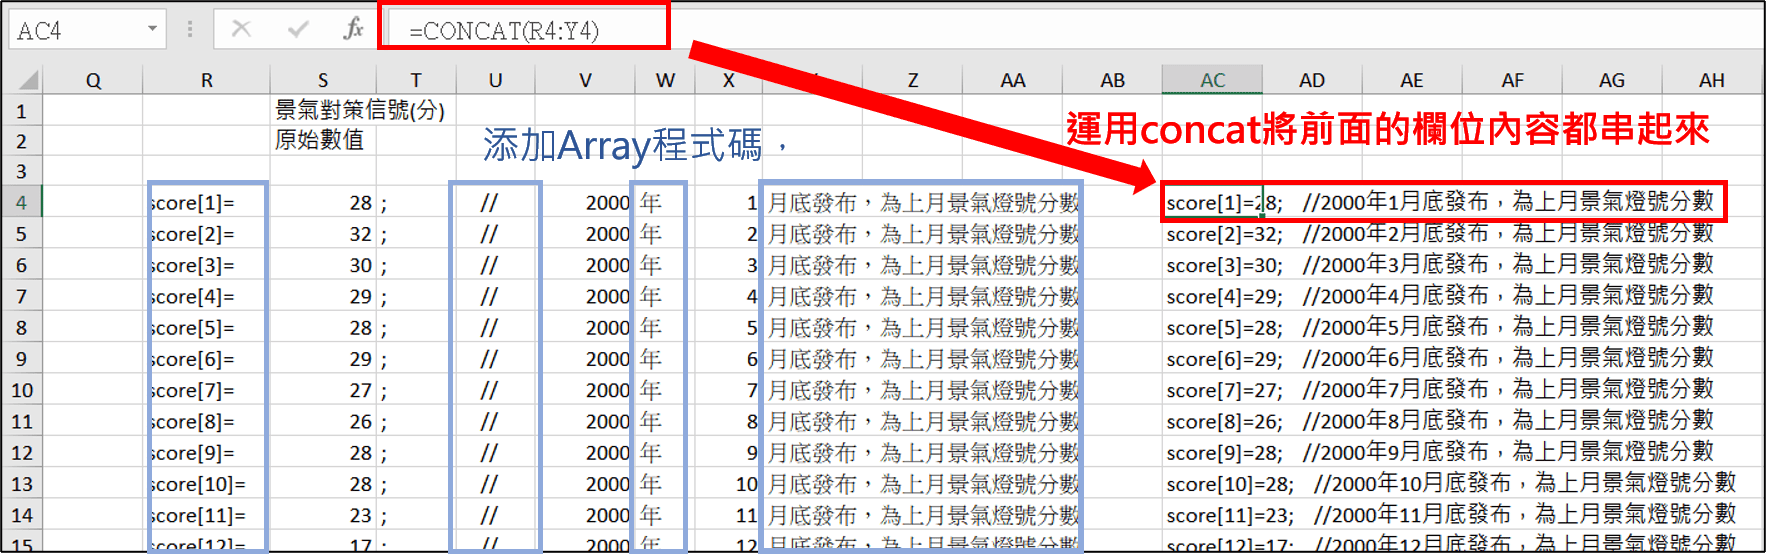Screen dimensions: 1766x554
Task: Click cell AC4 with score[1]=28 result
Action: click(x=1212, y=203)
